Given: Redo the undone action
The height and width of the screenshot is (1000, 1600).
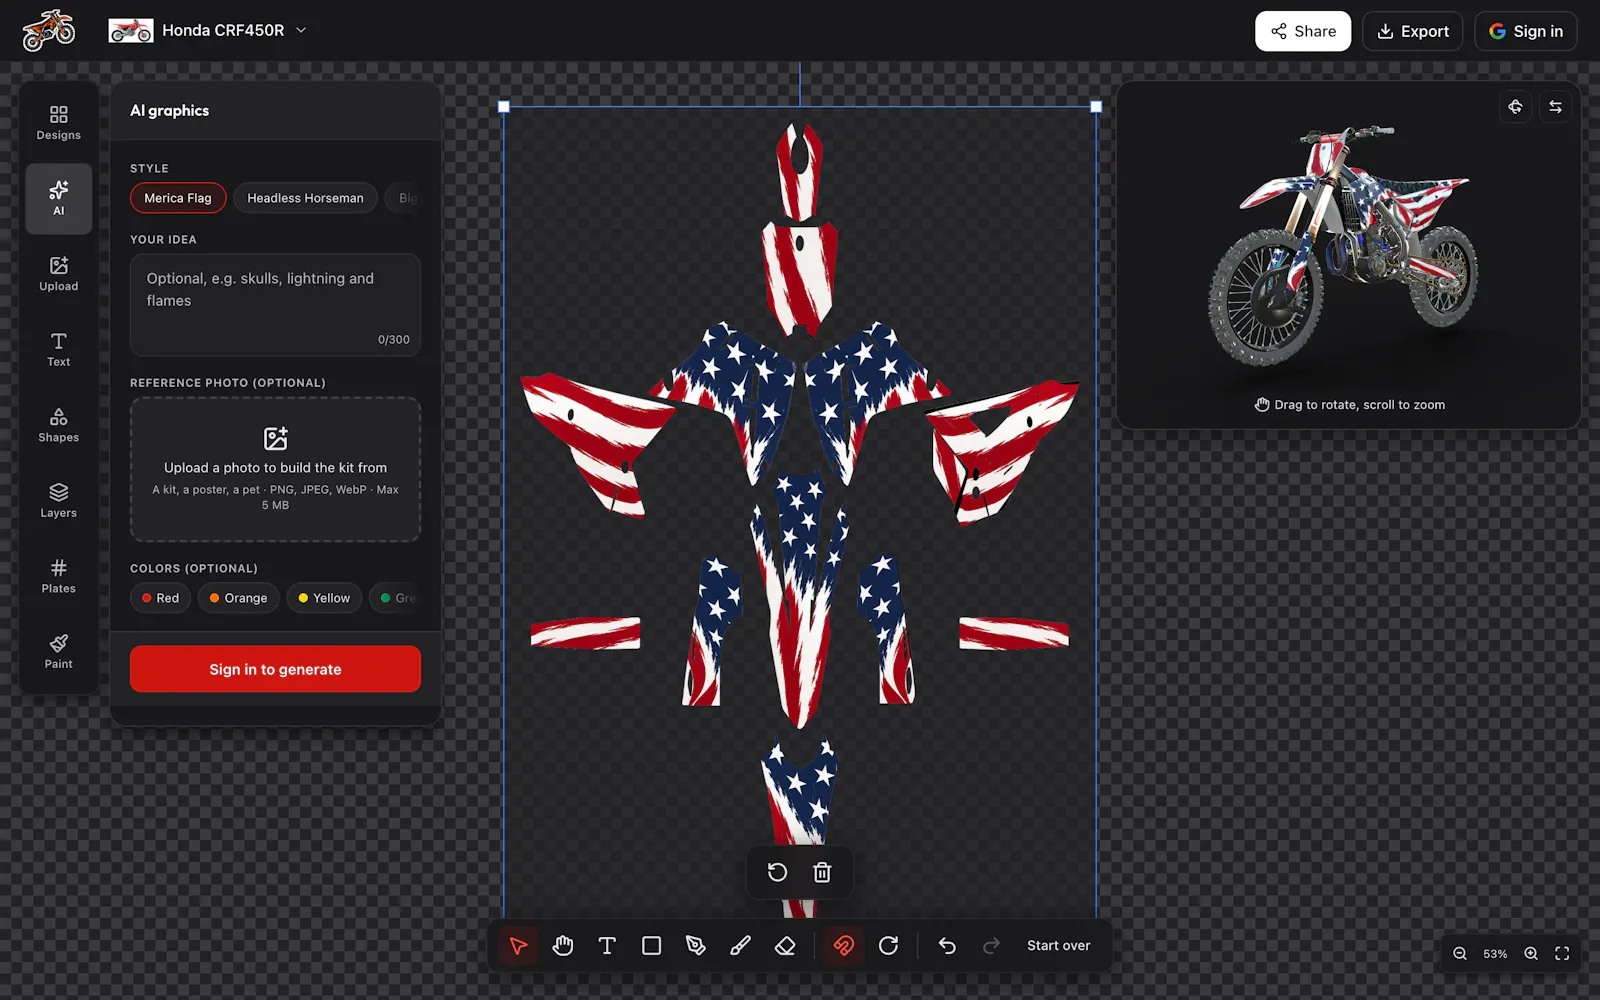Looking at the screenshot, I should (x=991, y=946).
